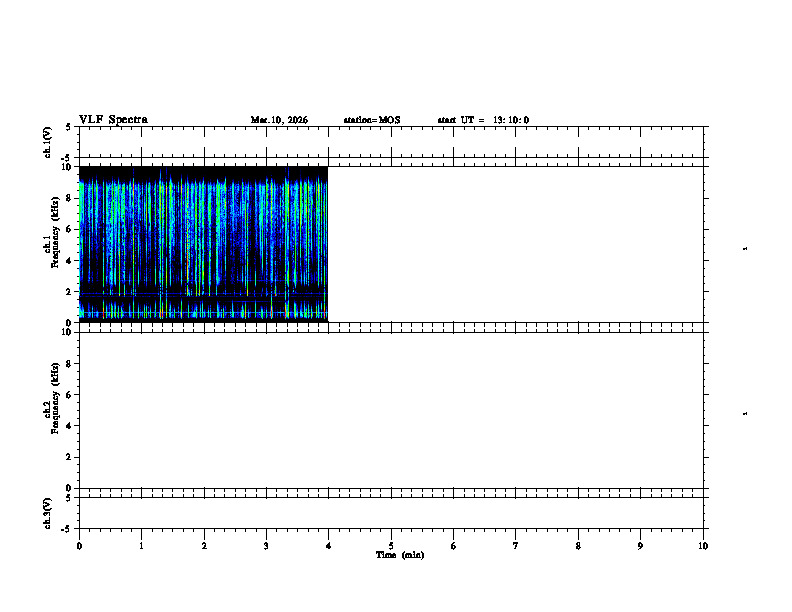Click the "4" kHz tick on ch.2 frequency axis
The height and width of the screenshot is (612, 792).
coord(69,426)
